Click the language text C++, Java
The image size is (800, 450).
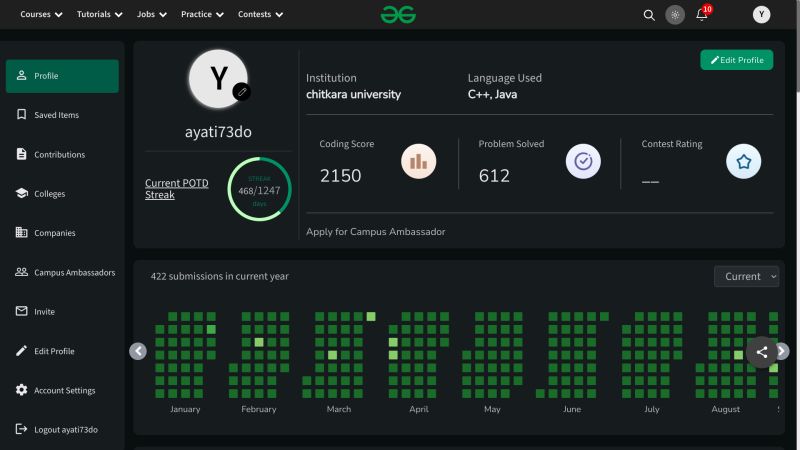click(492, 94)
